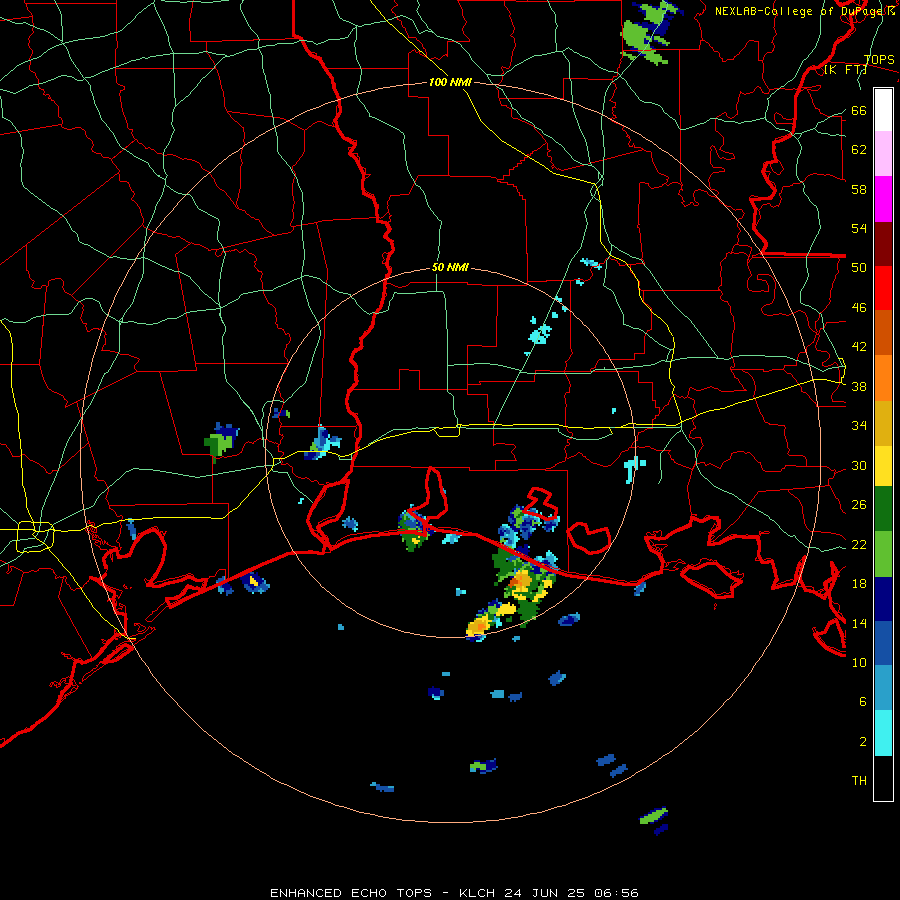Click the TH threshold legend label
This screenshot has height=900, width=900.
(x=859, y=781)
